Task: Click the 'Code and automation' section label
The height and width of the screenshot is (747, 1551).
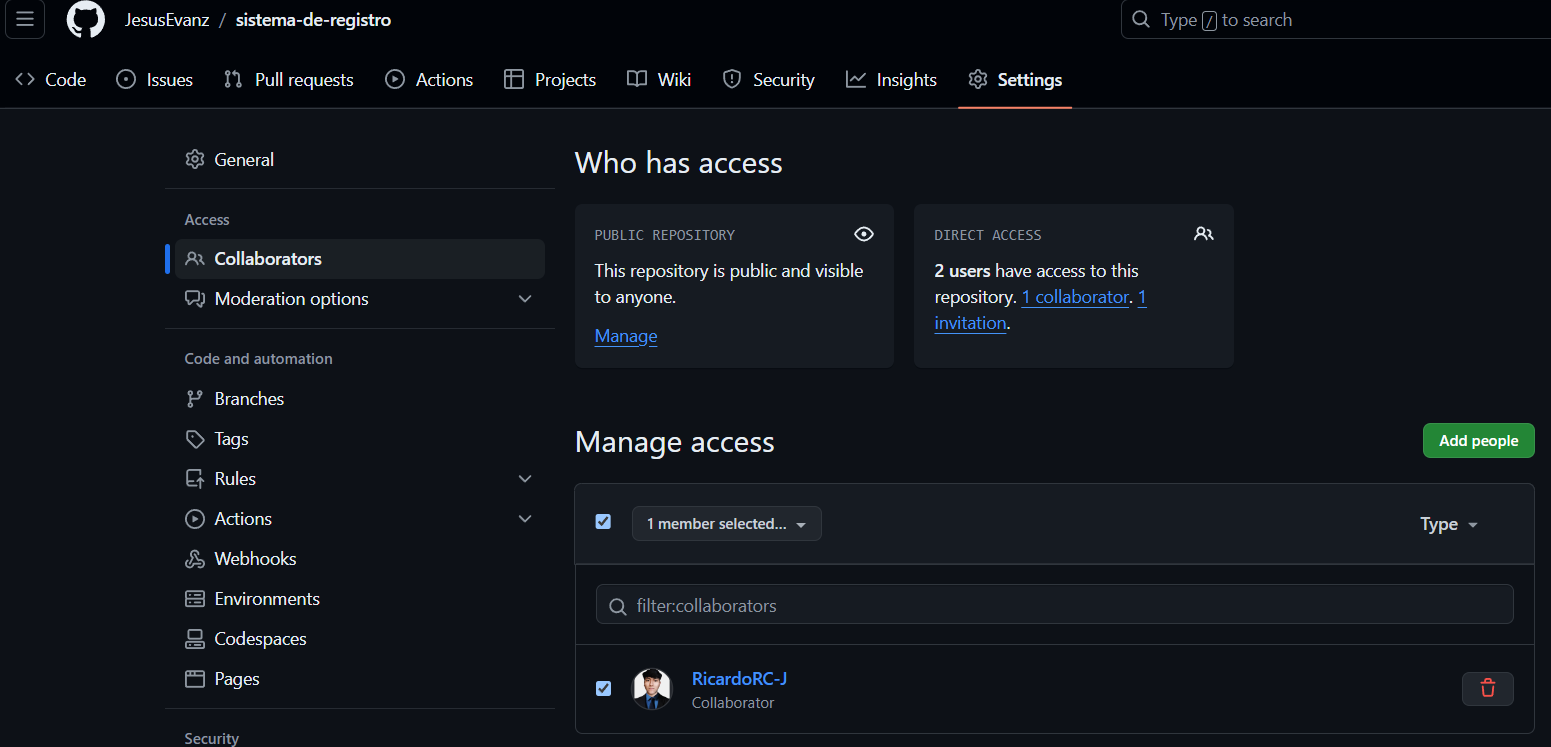Action: 259,359
